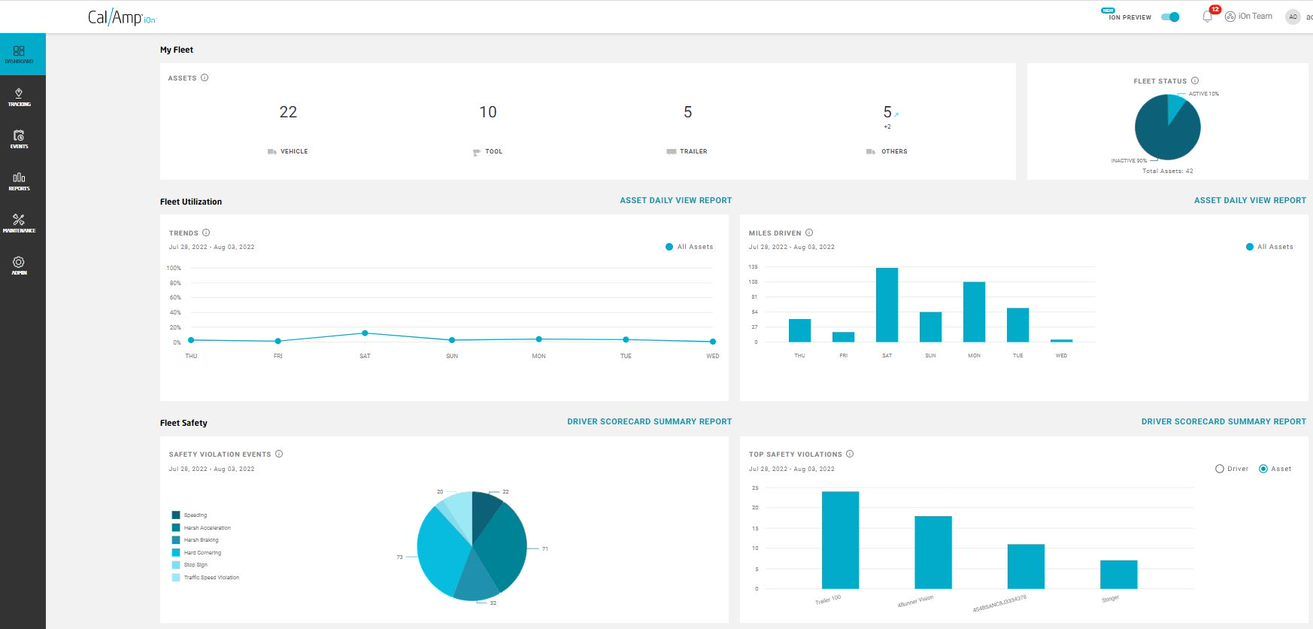Open Asset Daily View Report above Trends chart
1313x629 pixels.
(x=675, y=201)
